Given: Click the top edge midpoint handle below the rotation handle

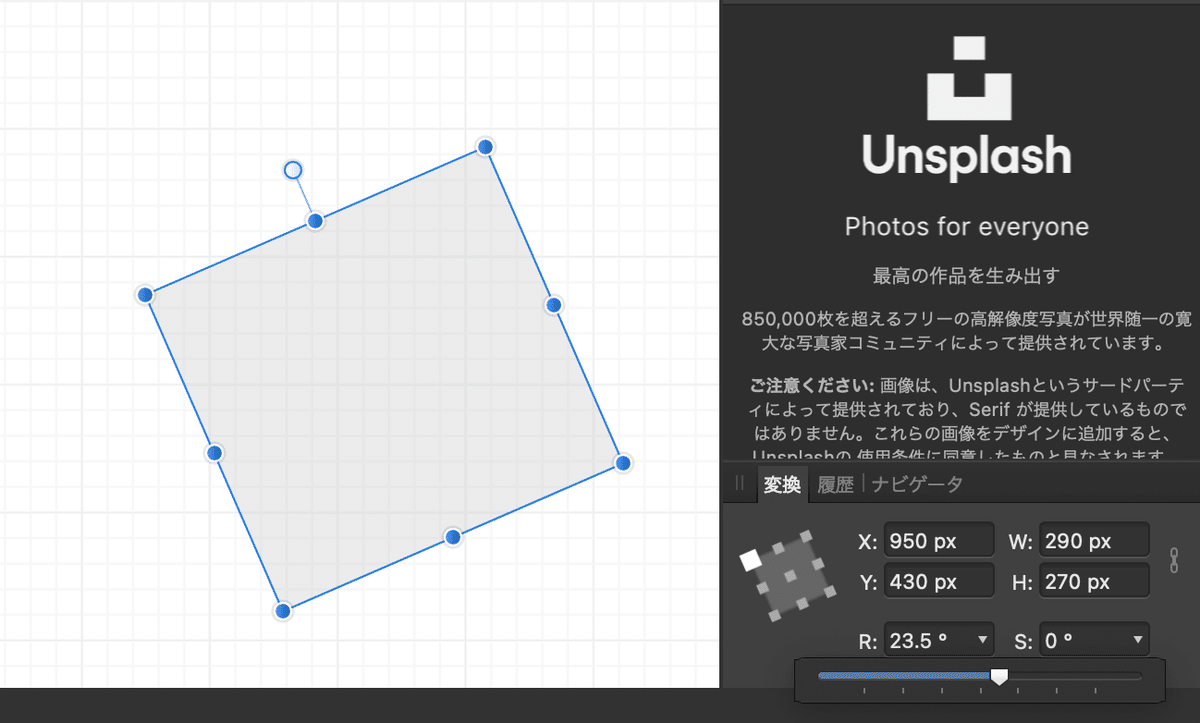Looking at the screenshot, I should pos(315,220).
